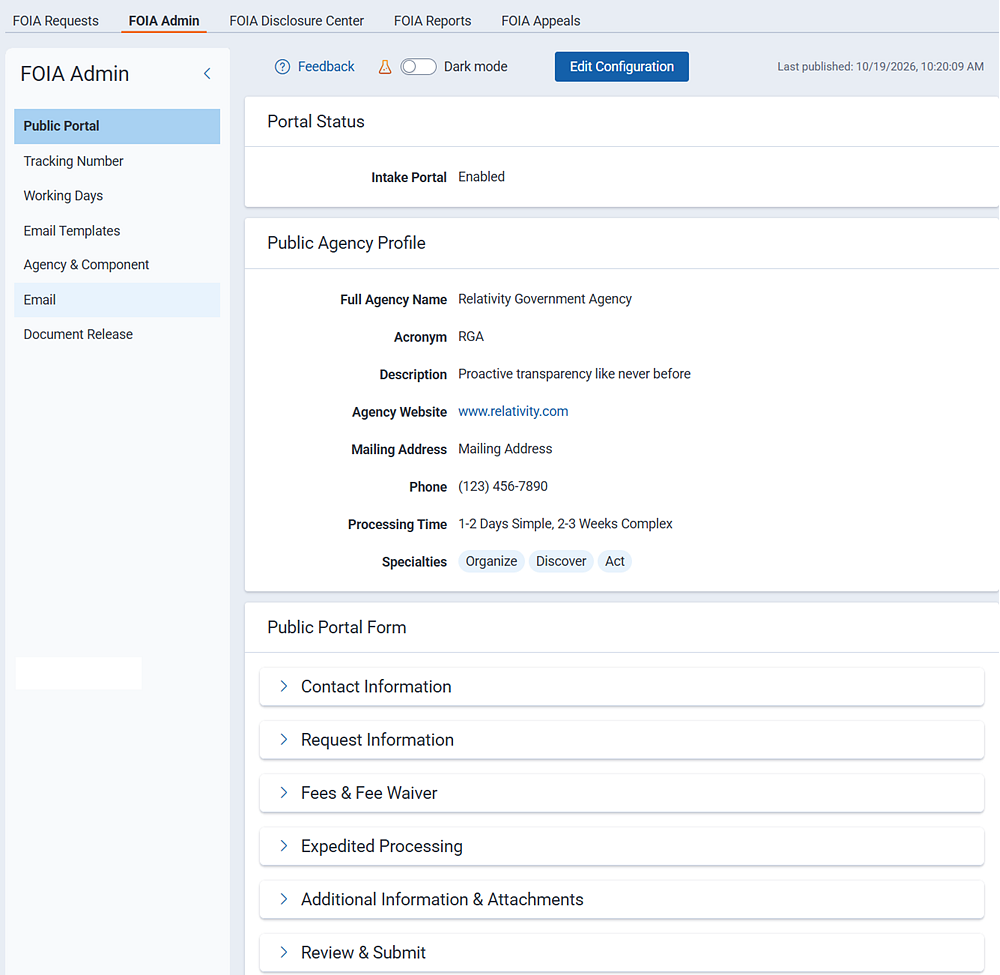The width and height of the screenshot is (1000, 975).
Task: Open Email Templates in sidebar
Action: click(117, 231)
